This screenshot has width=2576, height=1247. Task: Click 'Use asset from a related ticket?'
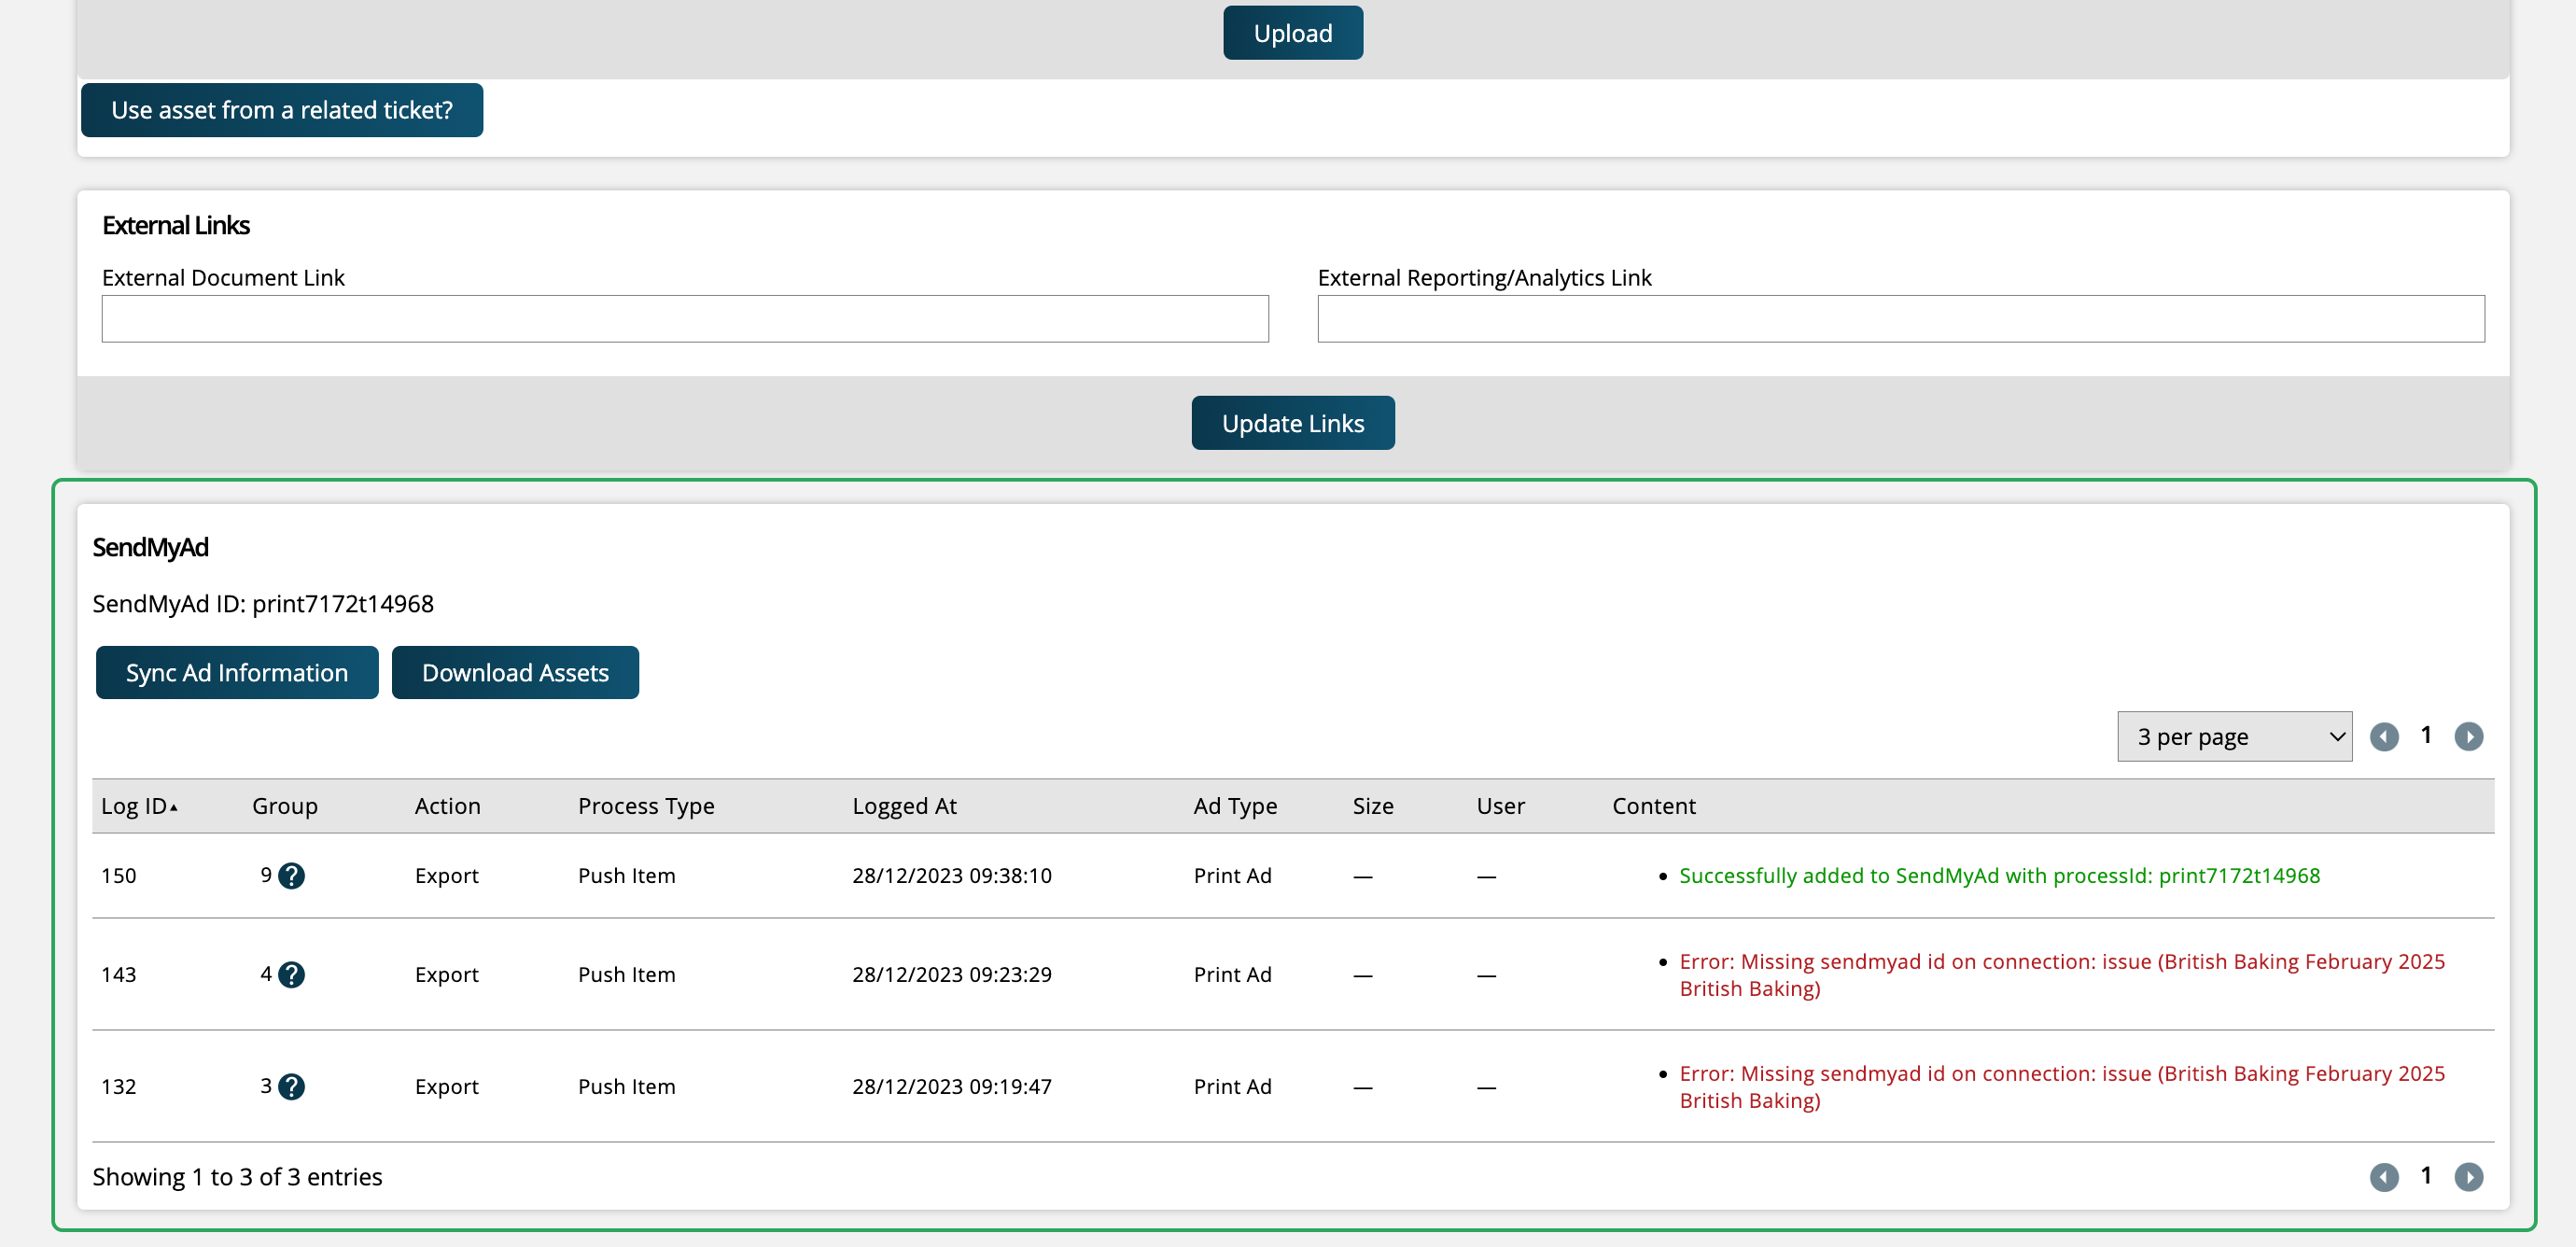tap(282, 110)
